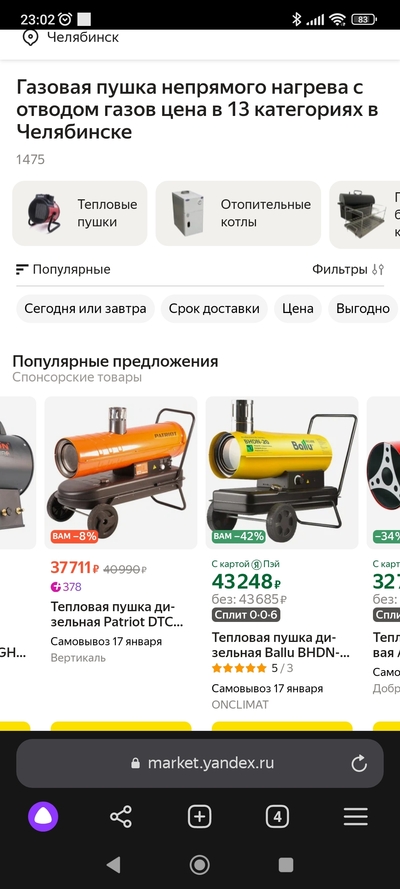The width and height of the screenshot is (400, 889).
Task: Expand the Цена filter chip
Action: click(x=298, y=308)
